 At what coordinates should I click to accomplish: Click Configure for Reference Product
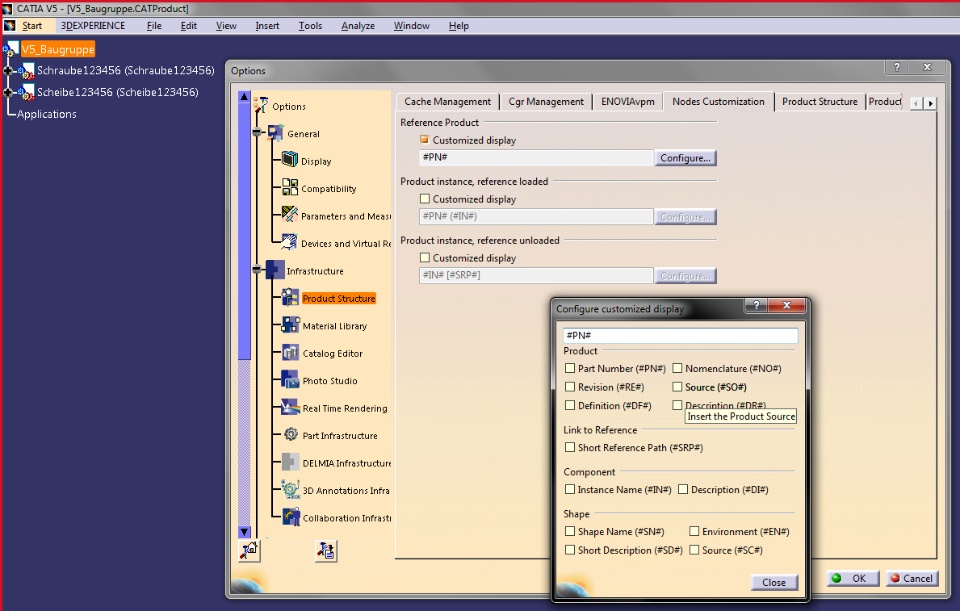click(x=685, y=158)
